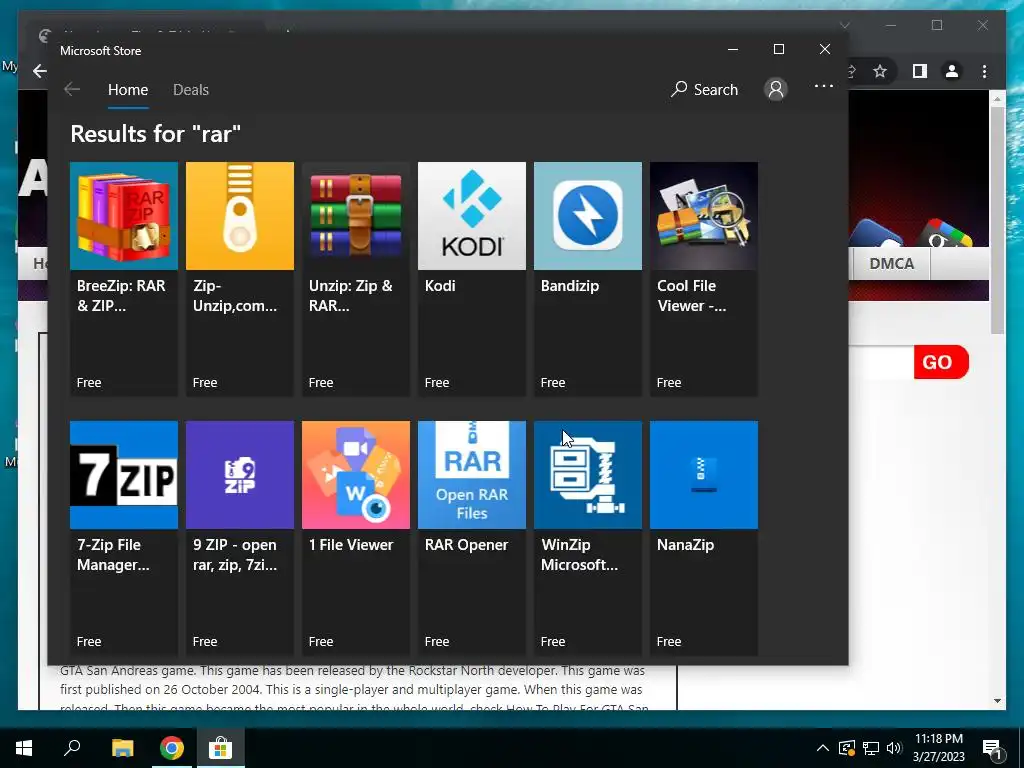This screenshot has height=768, width=1024.
Task: Select the Bandizip lightning icon
Action: click(x=588, y=216)
